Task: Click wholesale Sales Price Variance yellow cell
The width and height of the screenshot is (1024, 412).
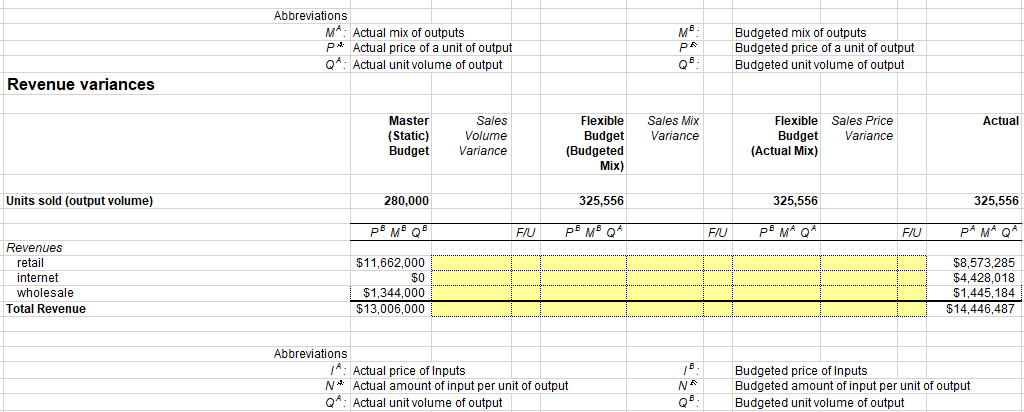Action: [858, 293]
